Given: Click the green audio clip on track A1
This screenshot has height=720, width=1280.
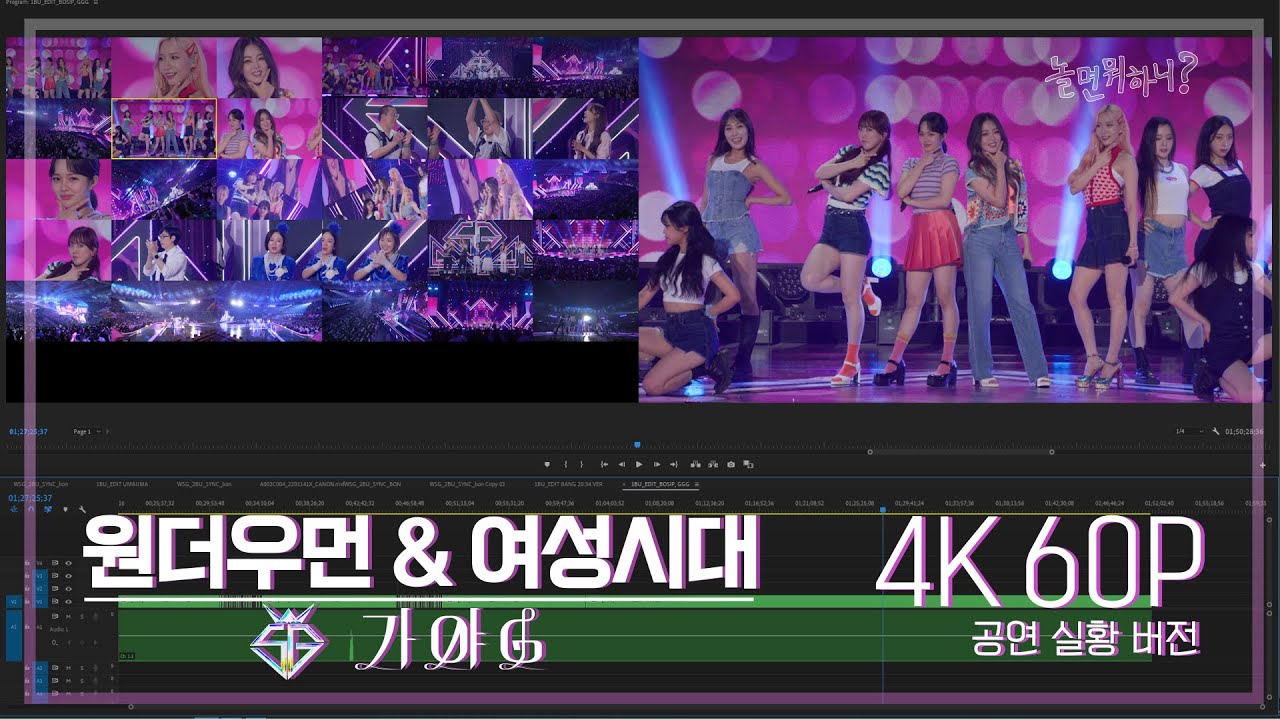Looking at the screenshot, I should pos(635,634).
